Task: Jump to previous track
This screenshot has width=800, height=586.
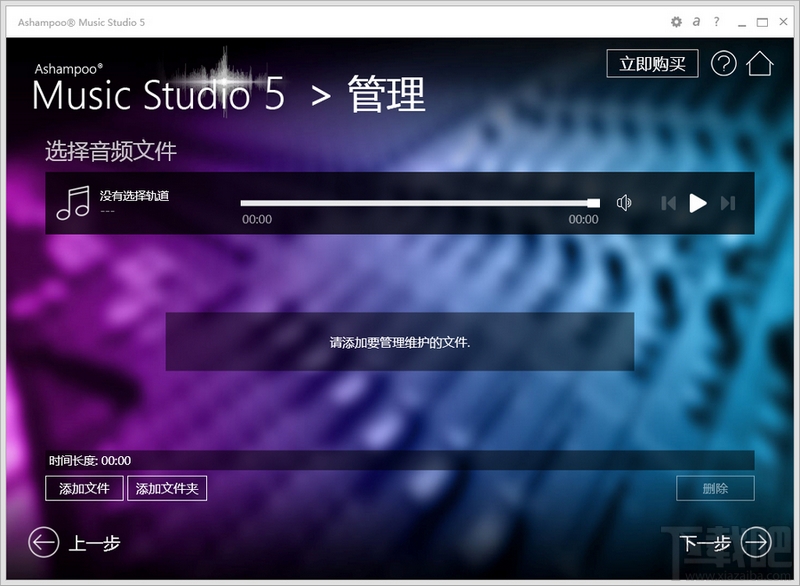Action: (x=669, y=202)
